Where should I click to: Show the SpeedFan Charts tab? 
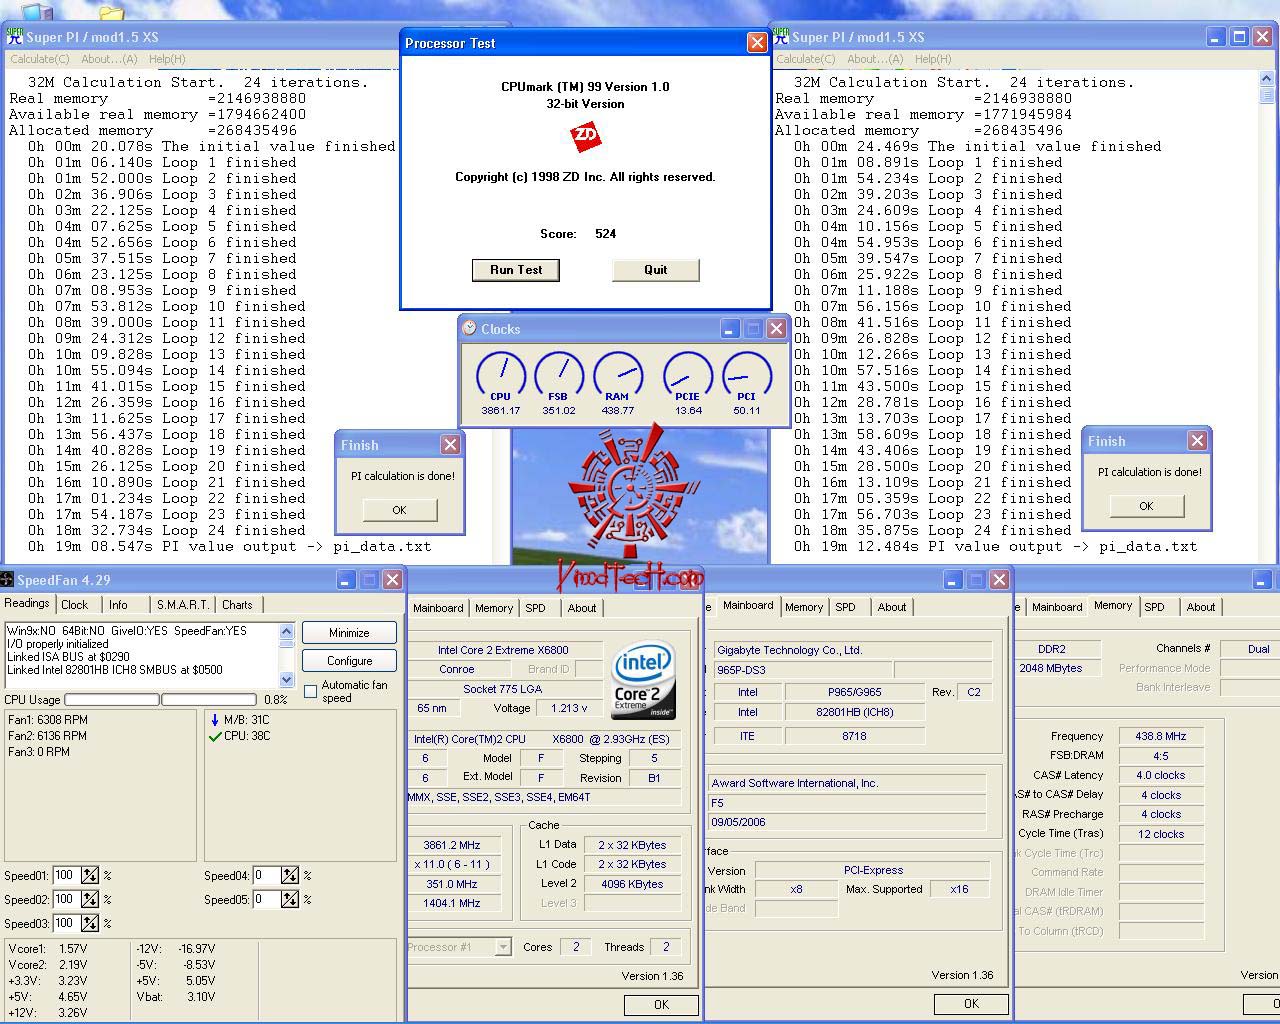[x=237, y=605]
